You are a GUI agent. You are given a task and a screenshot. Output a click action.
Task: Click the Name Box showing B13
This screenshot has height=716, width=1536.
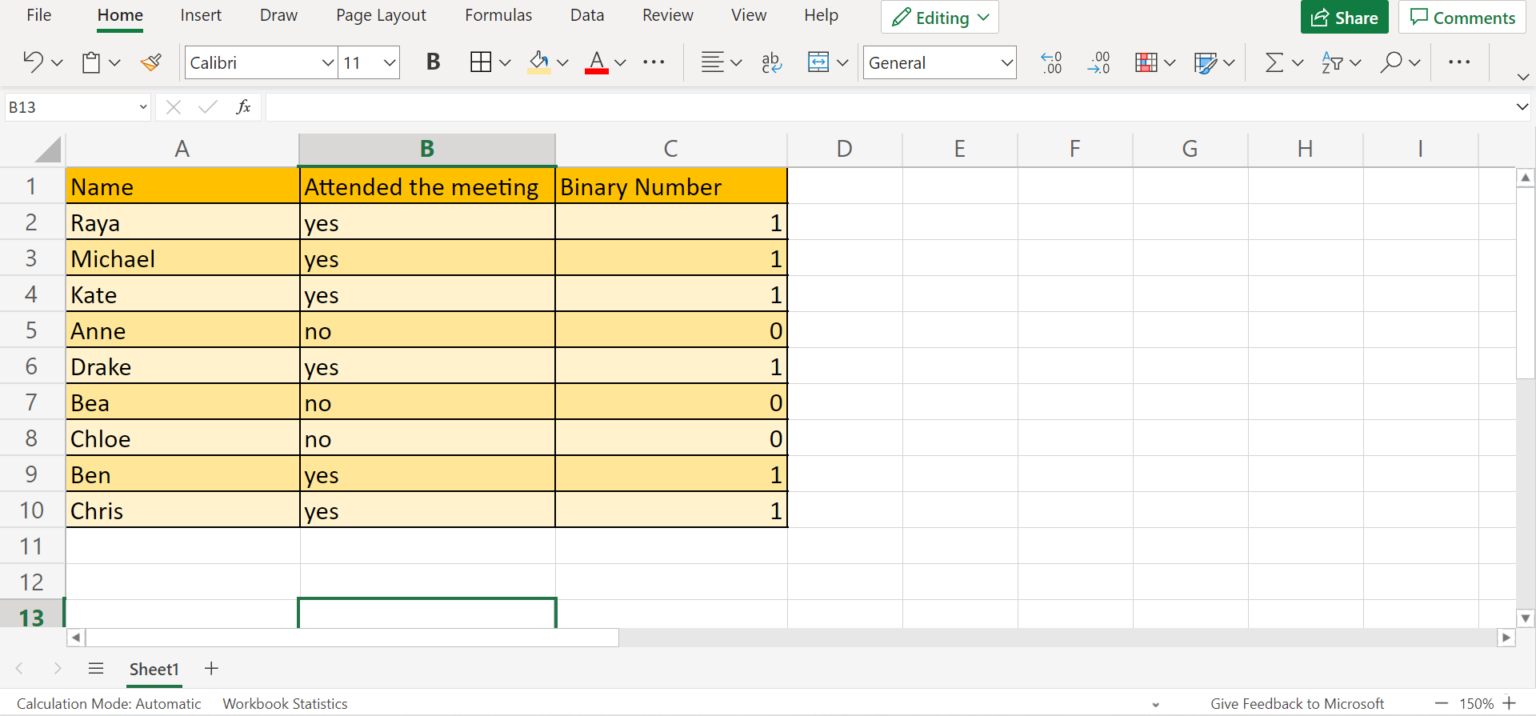click(70, 107)
